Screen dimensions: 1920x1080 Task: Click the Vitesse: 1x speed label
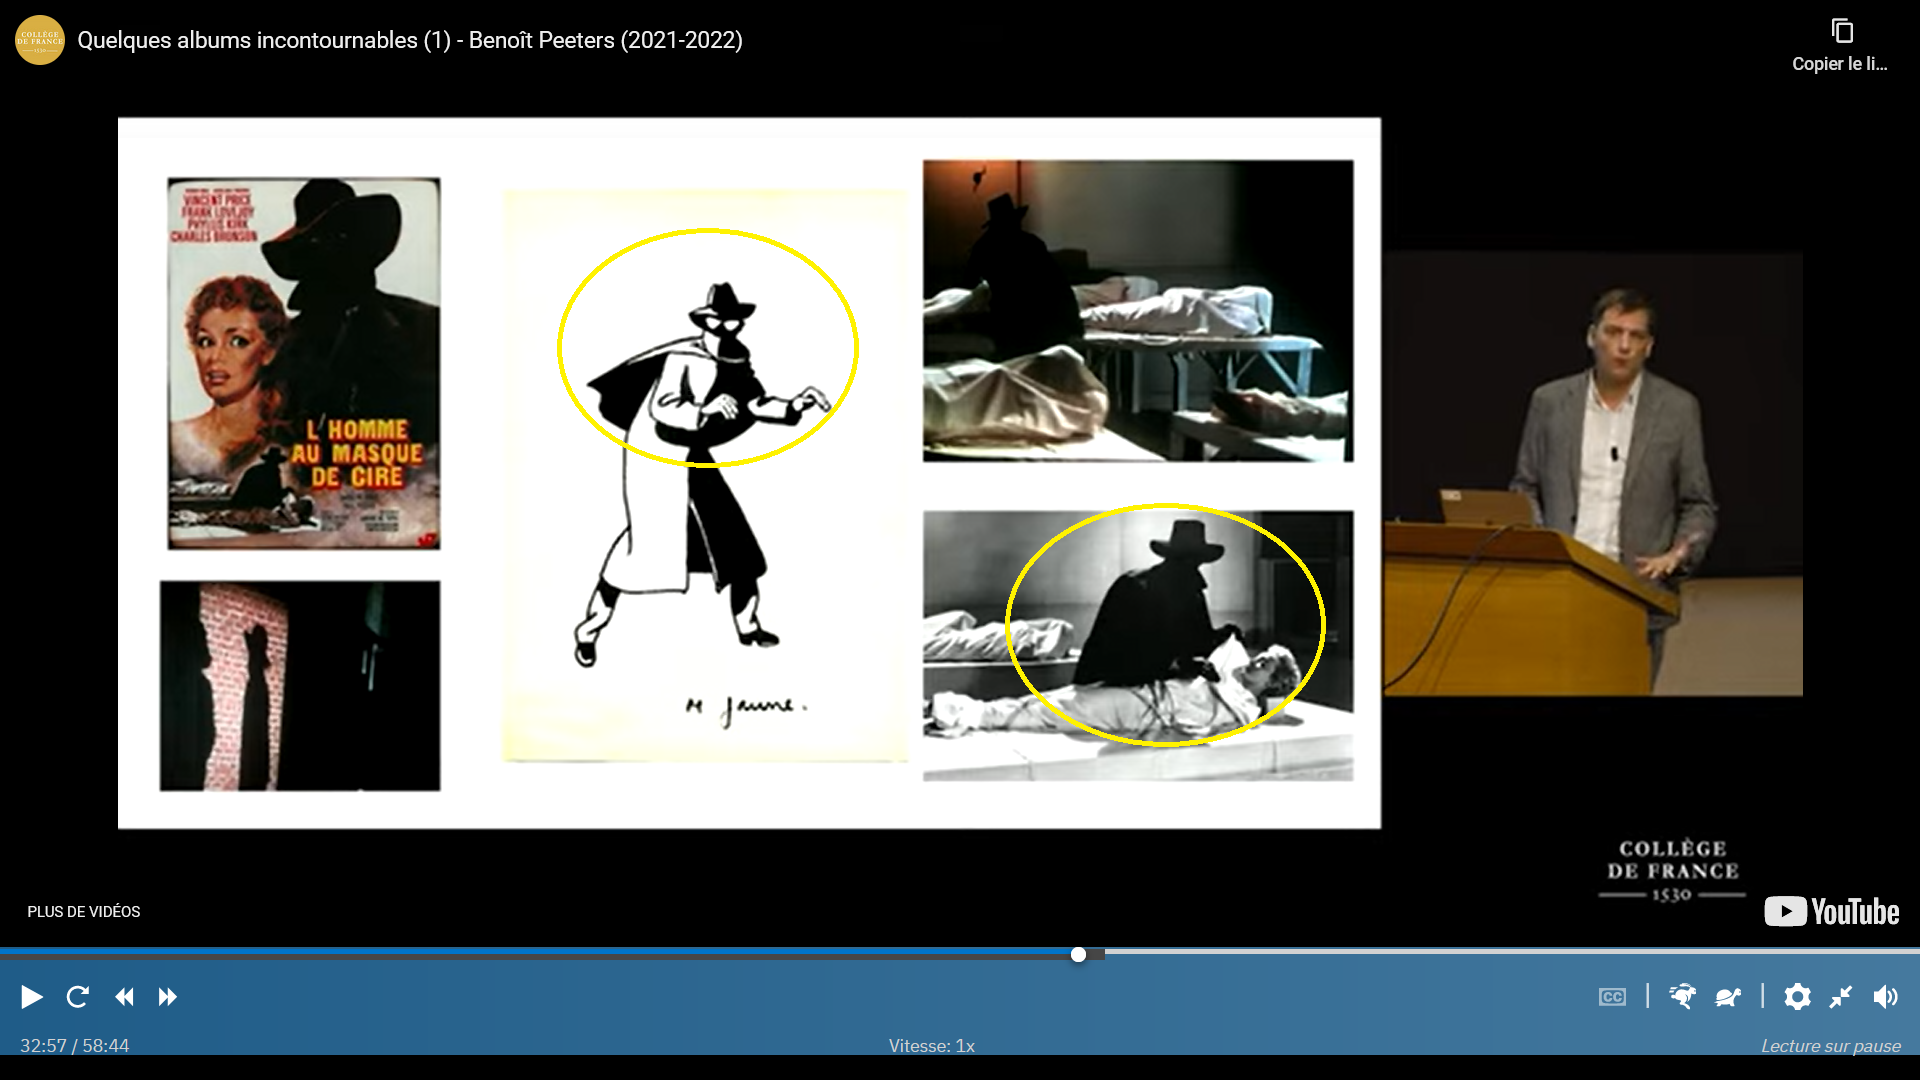[x=931, y=1046]
